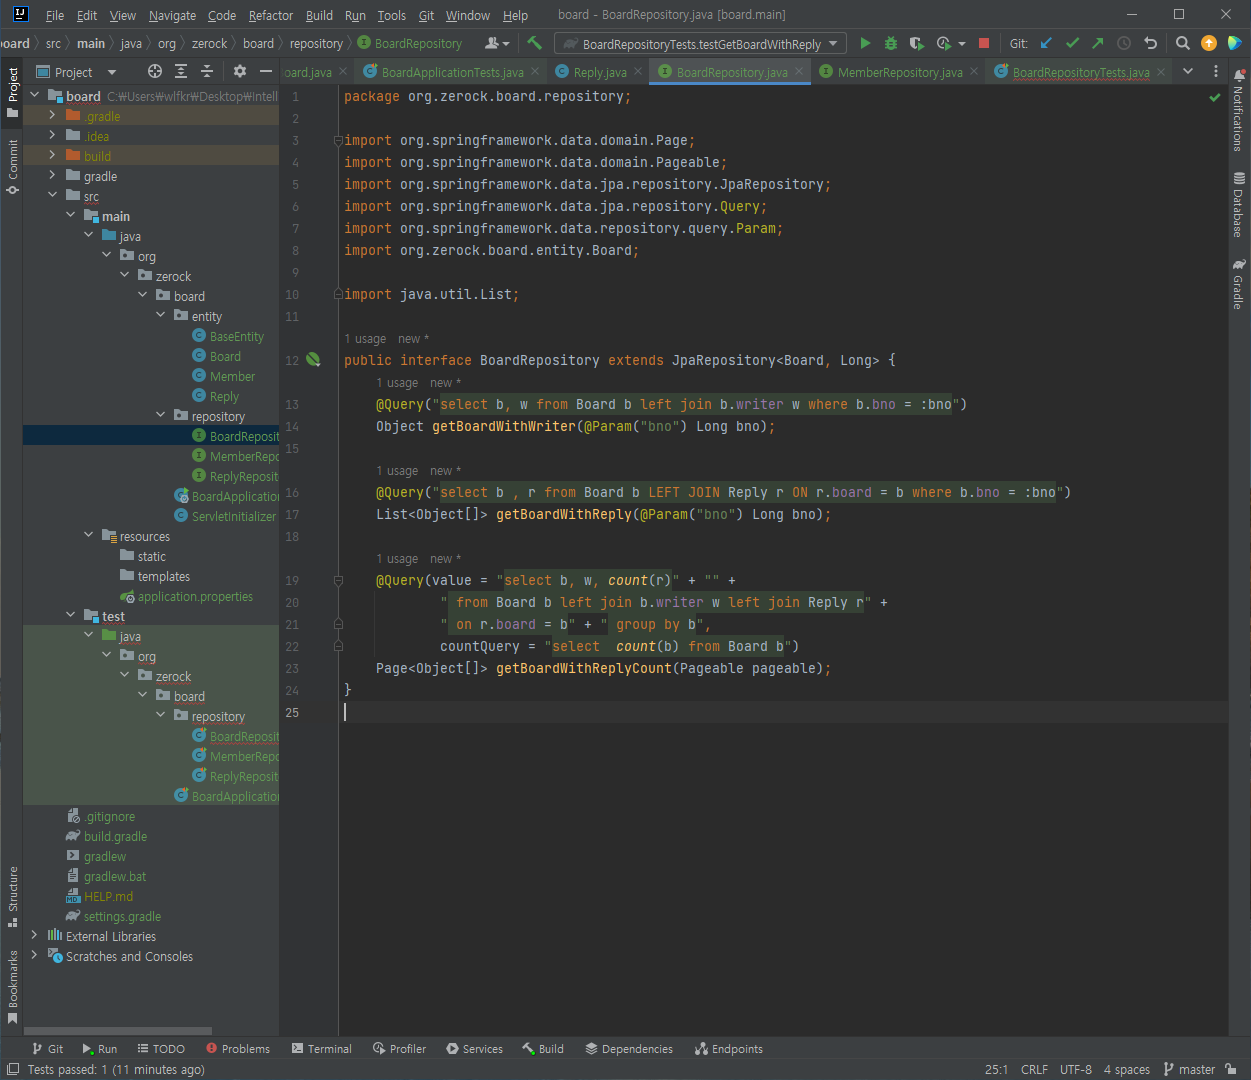Close the BoardRepository.java tab

click(799, 72)
